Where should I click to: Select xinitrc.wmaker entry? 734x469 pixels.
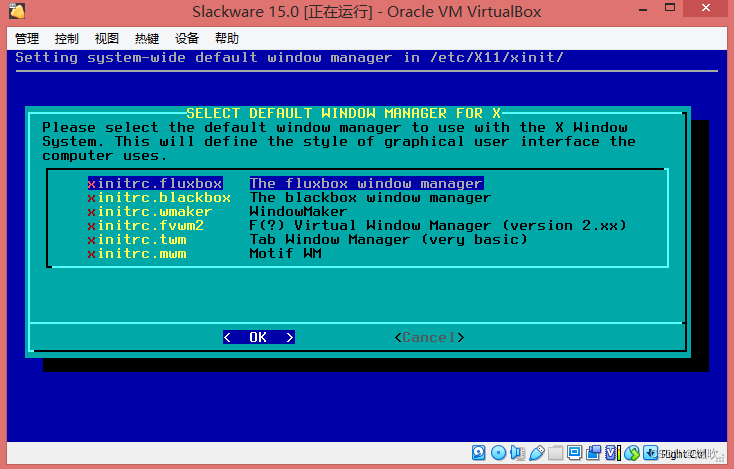pyautogui.click(x=150, y=211)
